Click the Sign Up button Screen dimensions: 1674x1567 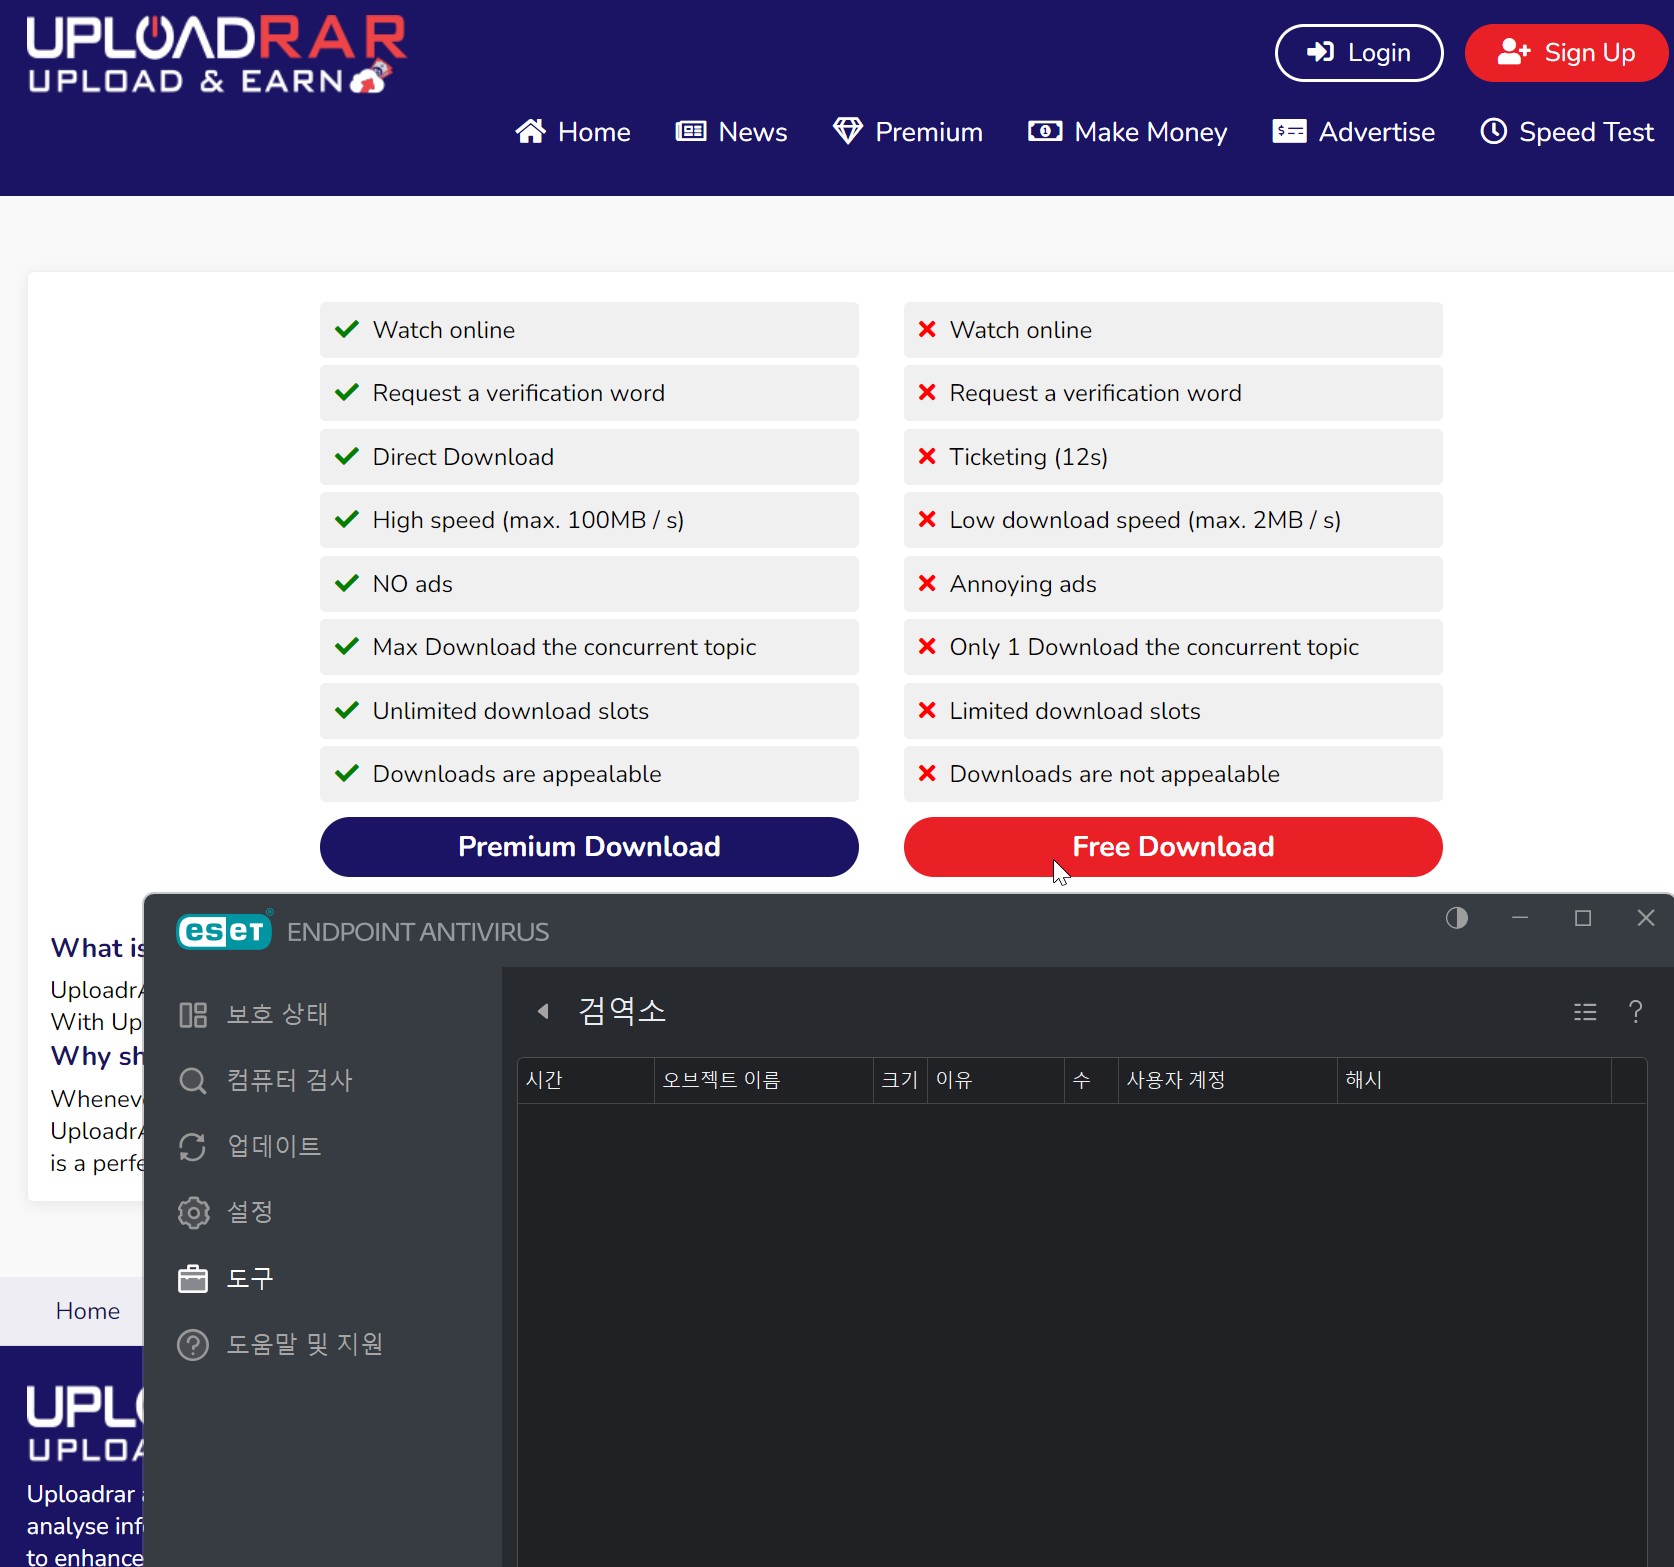(x=1567, y=53)
